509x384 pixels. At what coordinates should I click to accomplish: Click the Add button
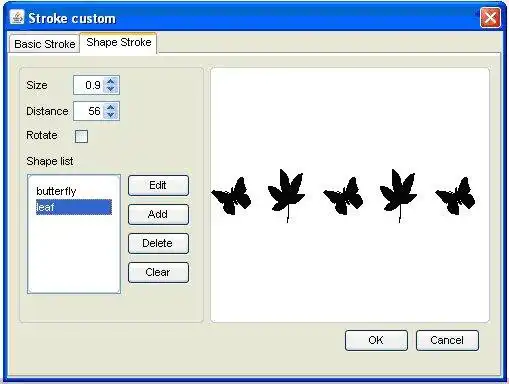pyautogui.click(x=158, y=214)
